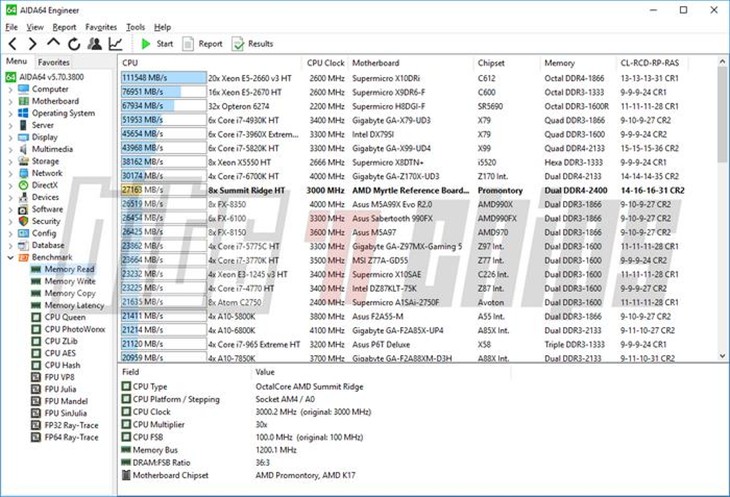Image resolution: width=730 pixels, height=497 pixels.
Task: Select the Memory Copy benchmark
Action: click(x=70, y=293)
